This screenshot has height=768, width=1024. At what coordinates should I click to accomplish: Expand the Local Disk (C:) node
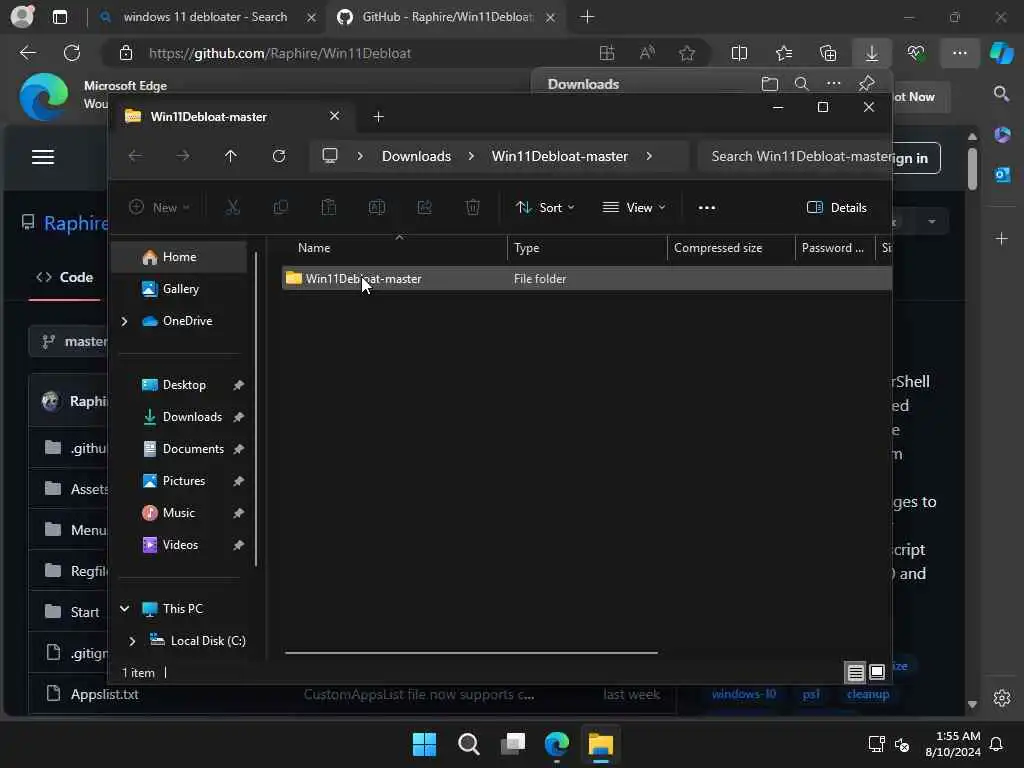(x=132, y=641)
